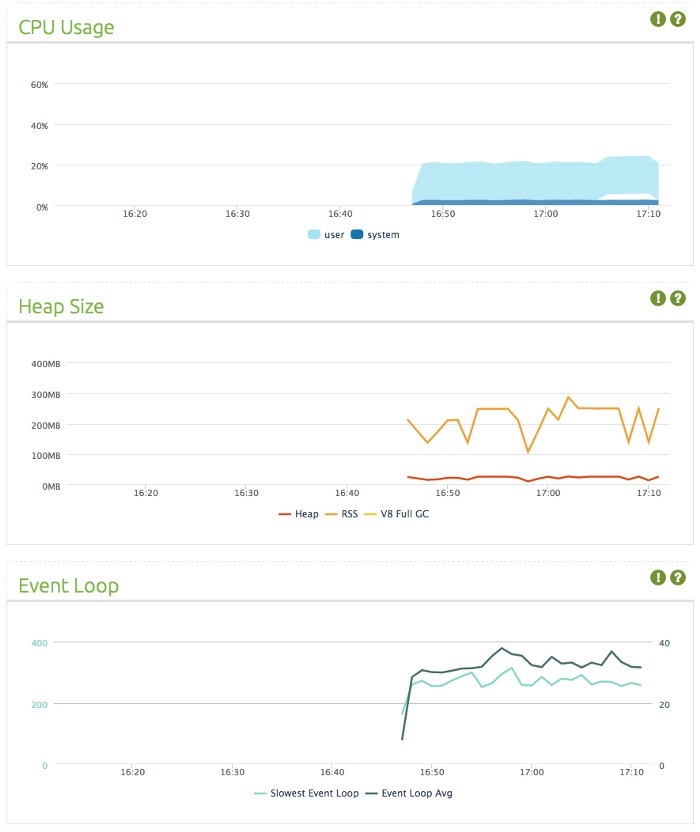Image resolution: width=700 pixels, height=832 pixels.
Task: Click the 300MB label on Heap axis
Action: tap(46, 395)
